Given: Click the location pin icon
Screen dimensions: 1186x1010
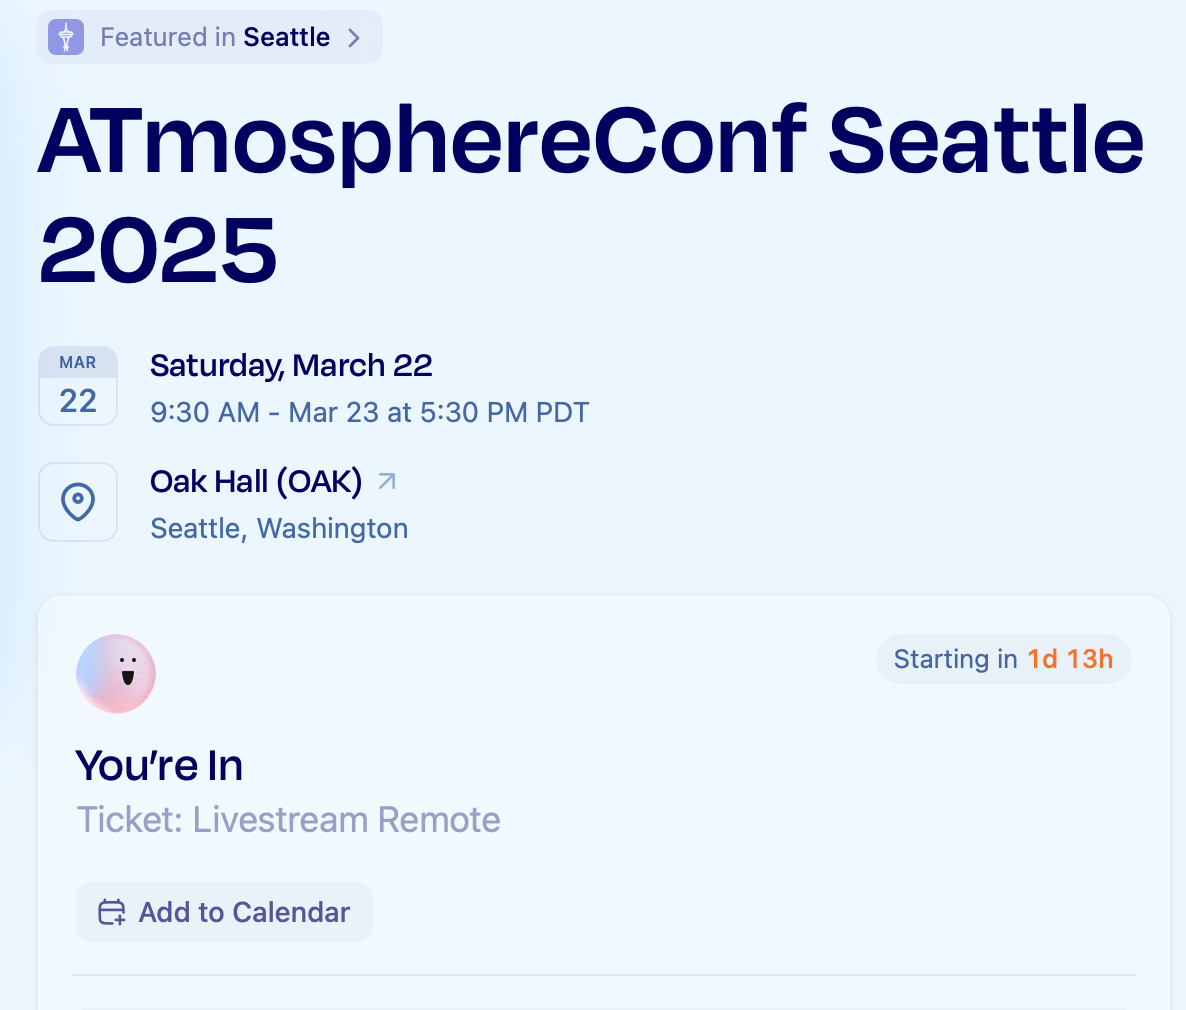Looking at the screenshot, I should point(78,502).
